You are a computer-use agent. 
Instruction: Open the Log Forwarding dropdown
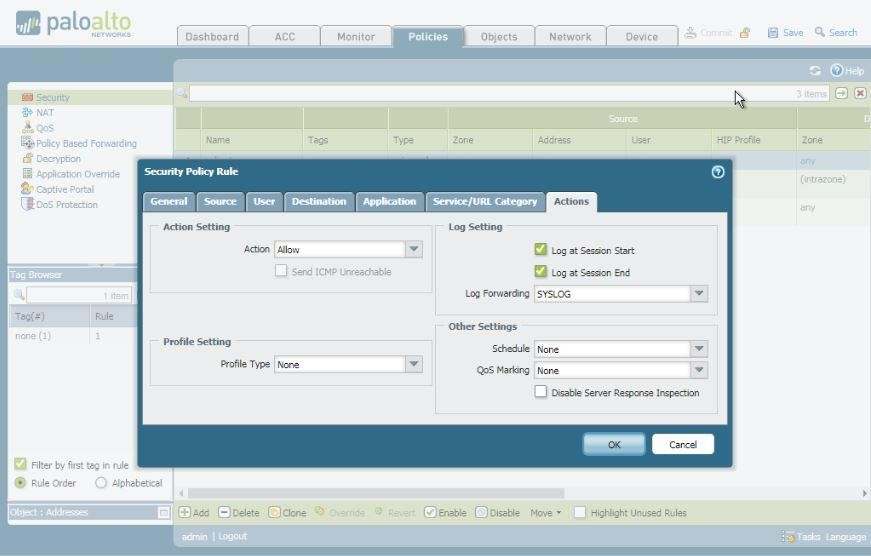699,294
